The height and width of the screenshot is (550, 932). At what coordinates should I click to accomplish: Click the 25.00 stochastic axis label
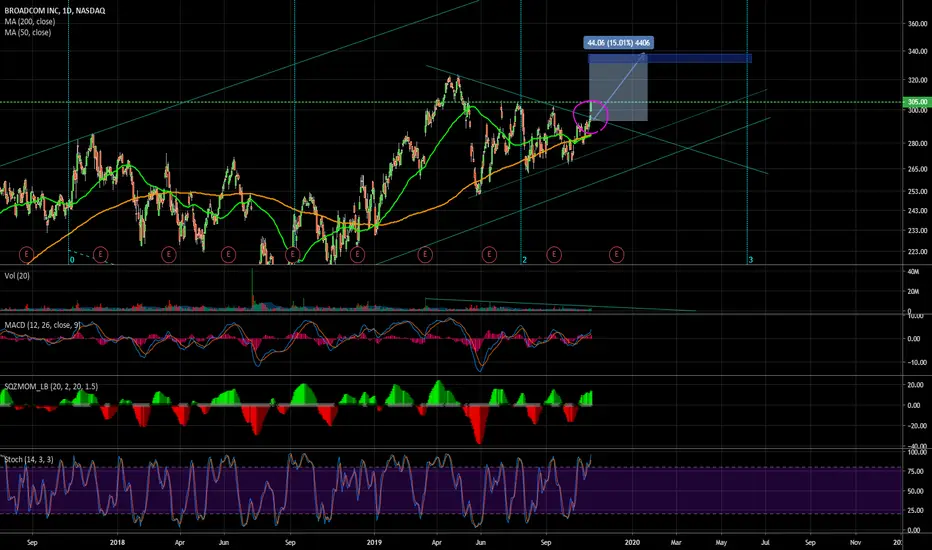tap(917, 511)
